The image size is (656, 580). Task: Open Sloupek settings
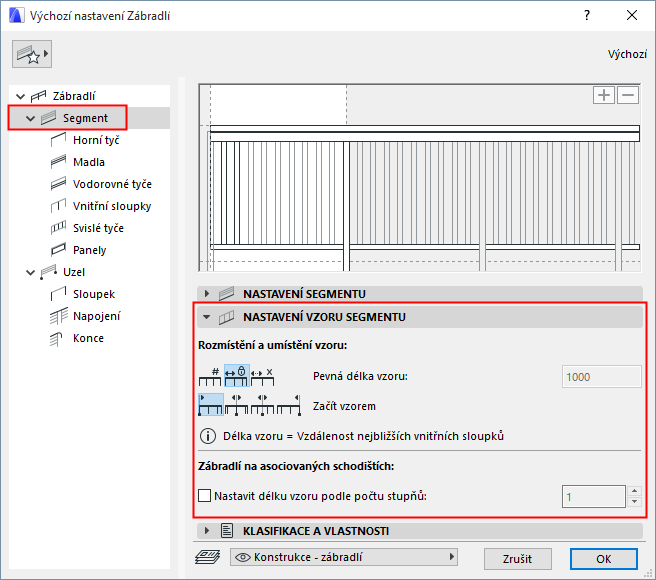coord(94,294)
